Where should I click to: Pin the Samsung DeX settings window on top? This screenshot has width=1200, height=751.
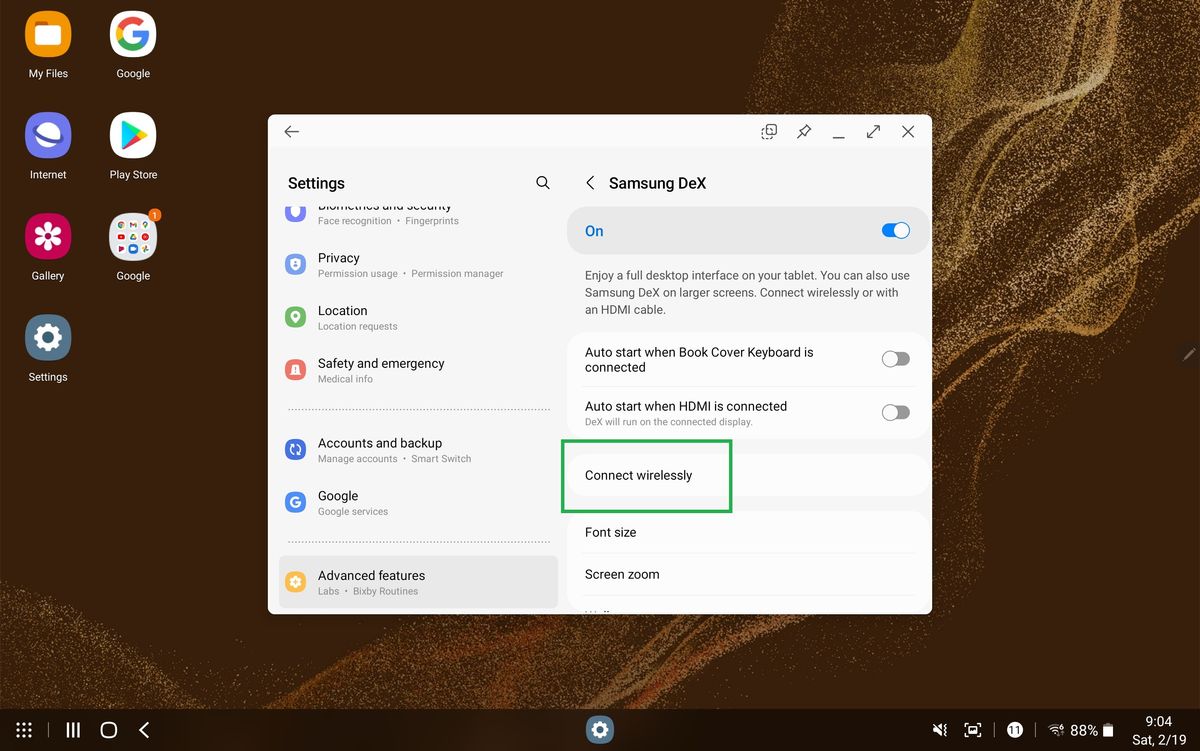click(x=803, y=131)
